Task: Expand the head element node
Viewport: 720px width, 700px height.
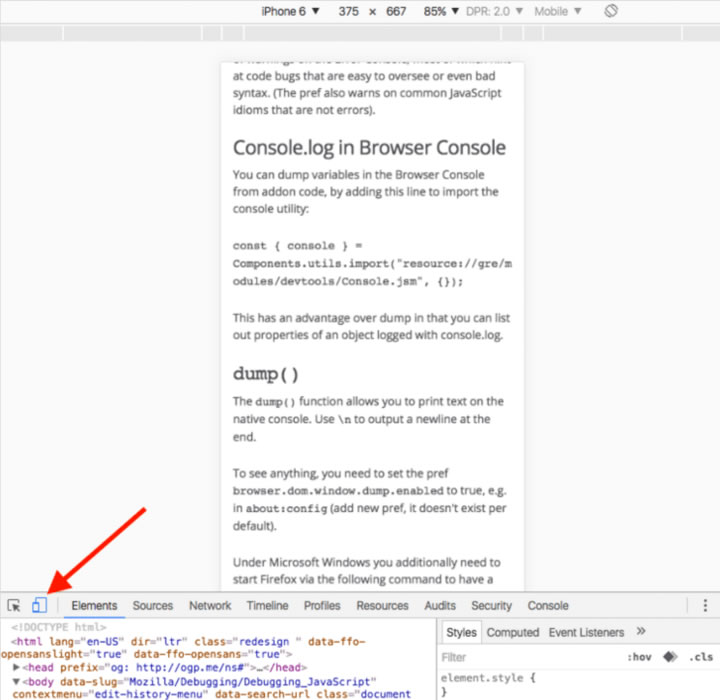Action: pyautogui.click(x=16, y=667)
